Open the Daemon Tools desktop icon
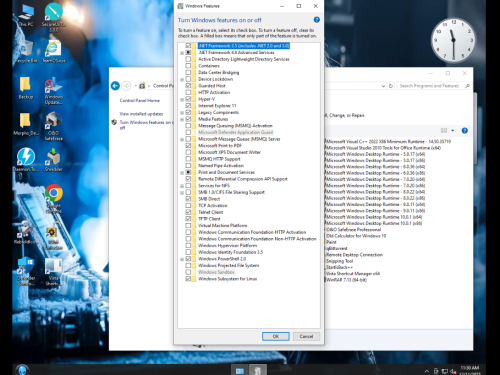This screenshot has width=500, height=375. (26, 159)
